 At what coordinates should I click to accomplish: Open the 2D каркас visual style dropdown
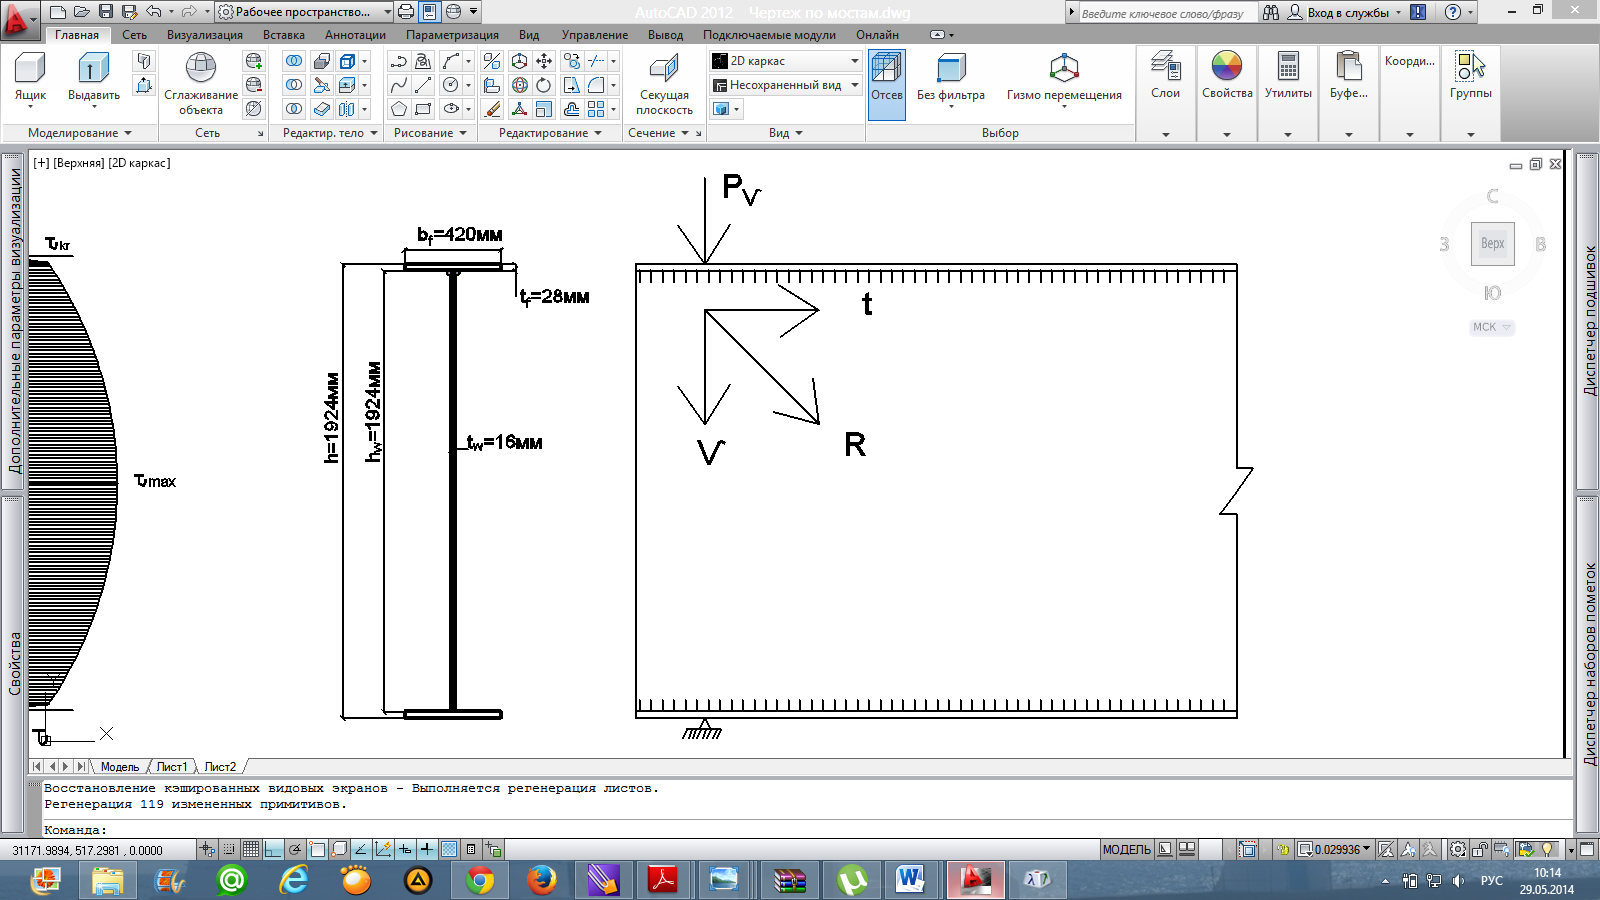tap(786, 61)
